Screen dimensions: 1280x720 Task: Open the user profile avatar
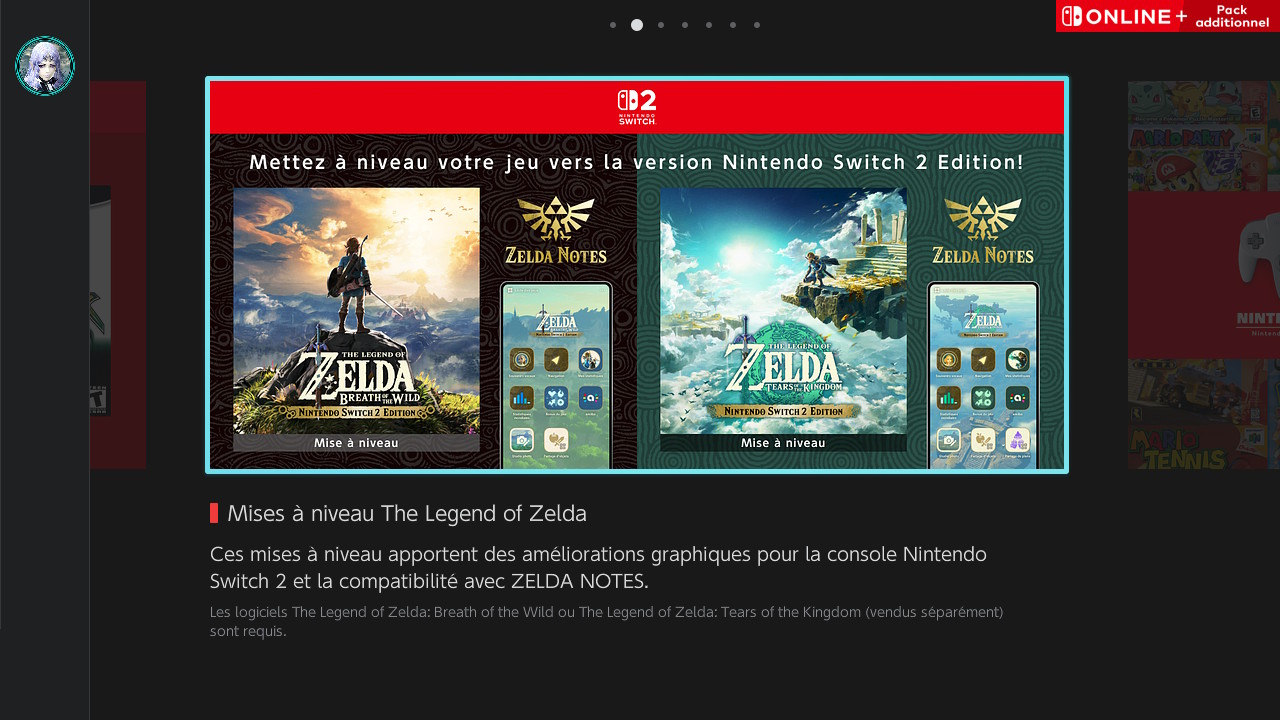(45, 66)
